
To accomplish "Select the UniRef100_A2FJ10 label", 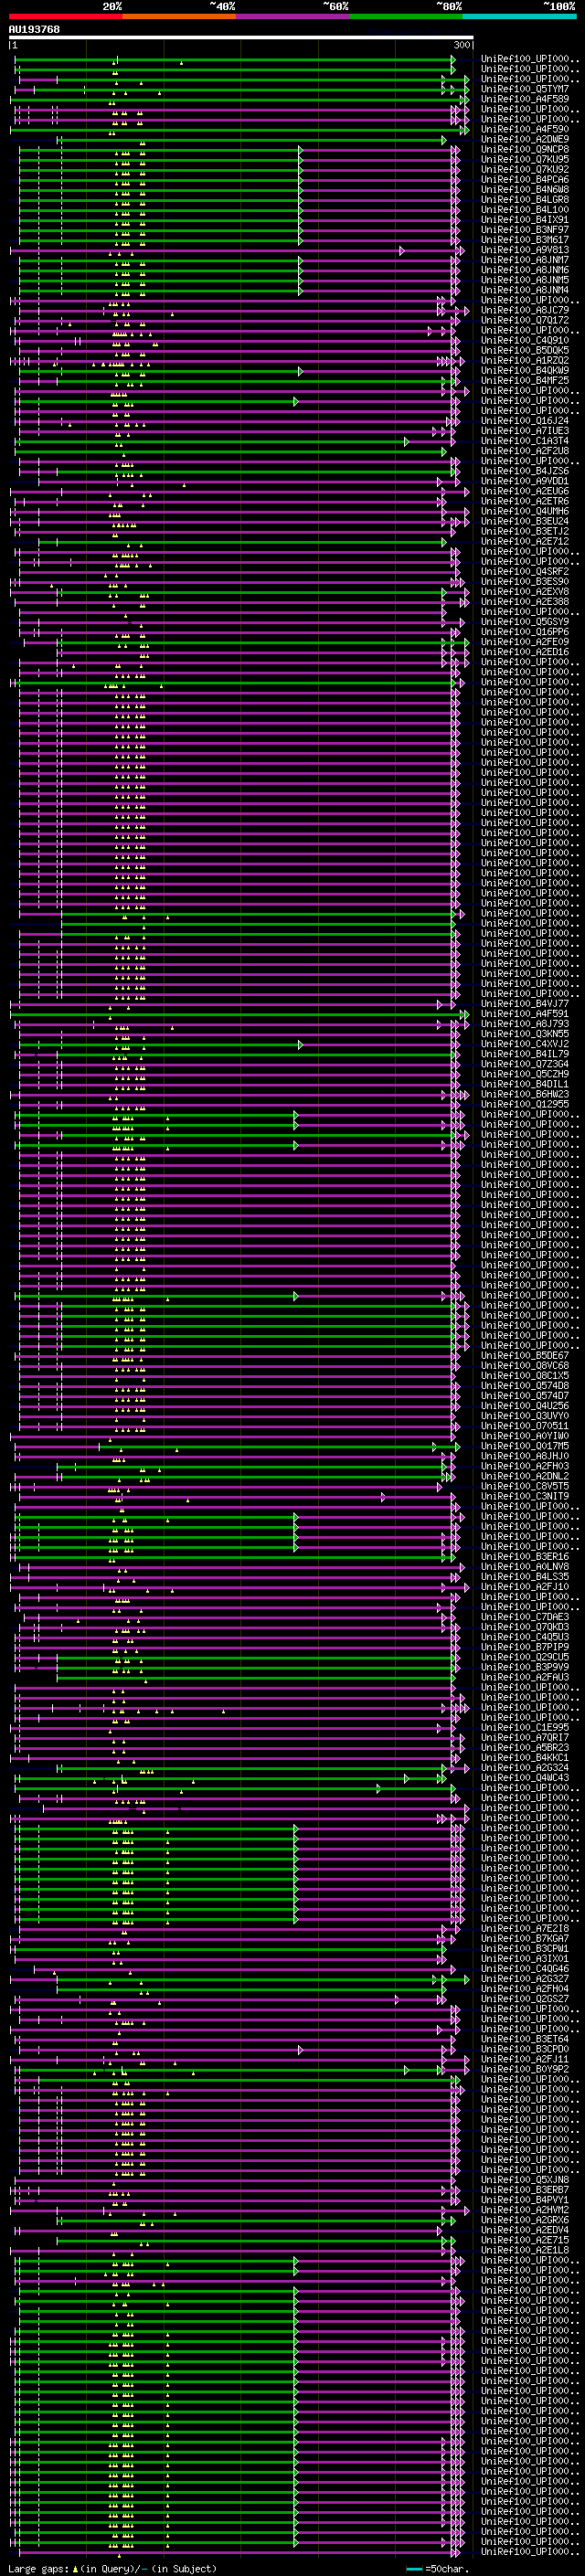I will coord(525,1586).
